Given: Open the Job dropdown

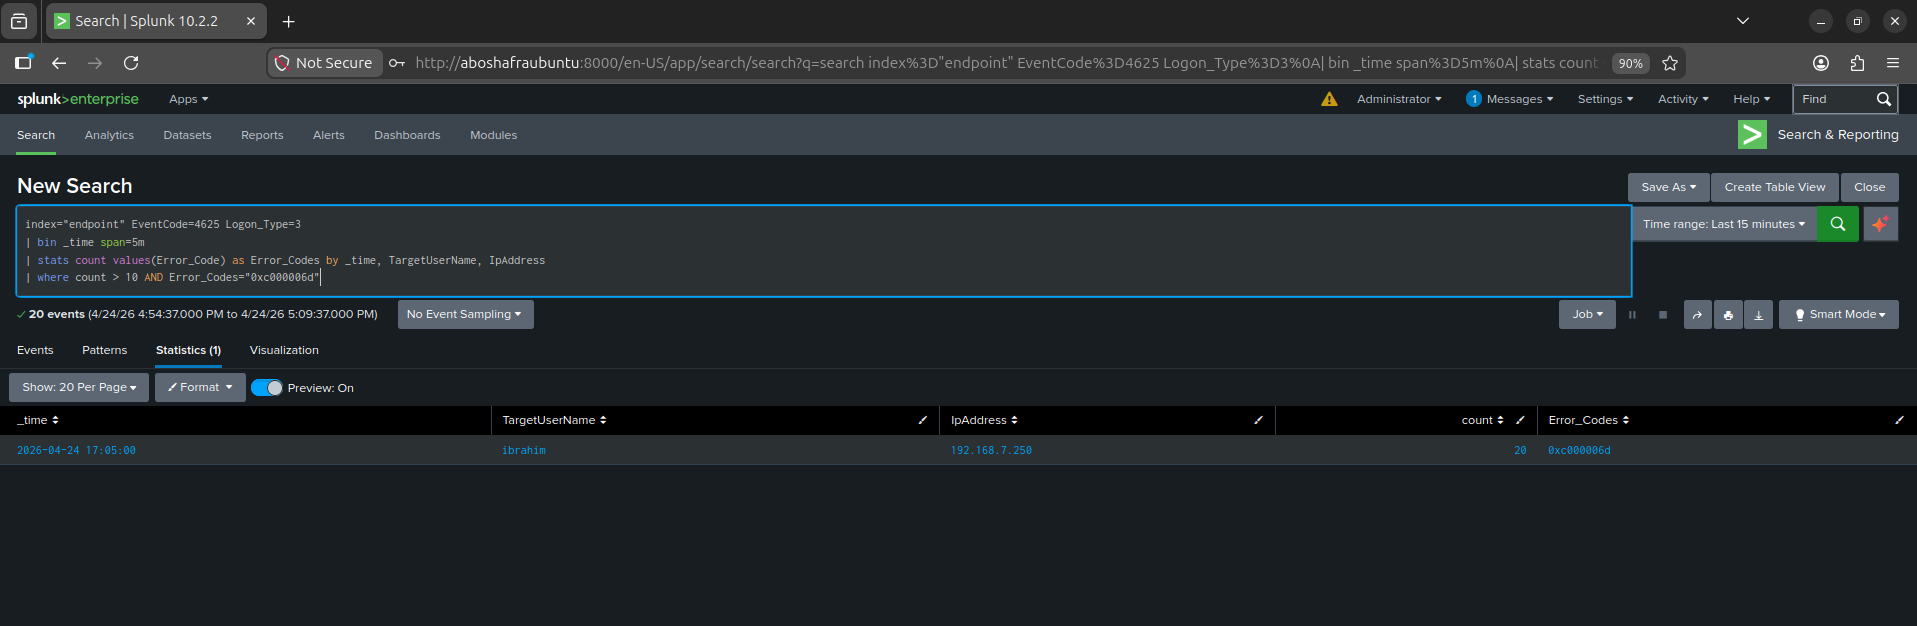Looking at the screenshot, I should click(1587, 314).
